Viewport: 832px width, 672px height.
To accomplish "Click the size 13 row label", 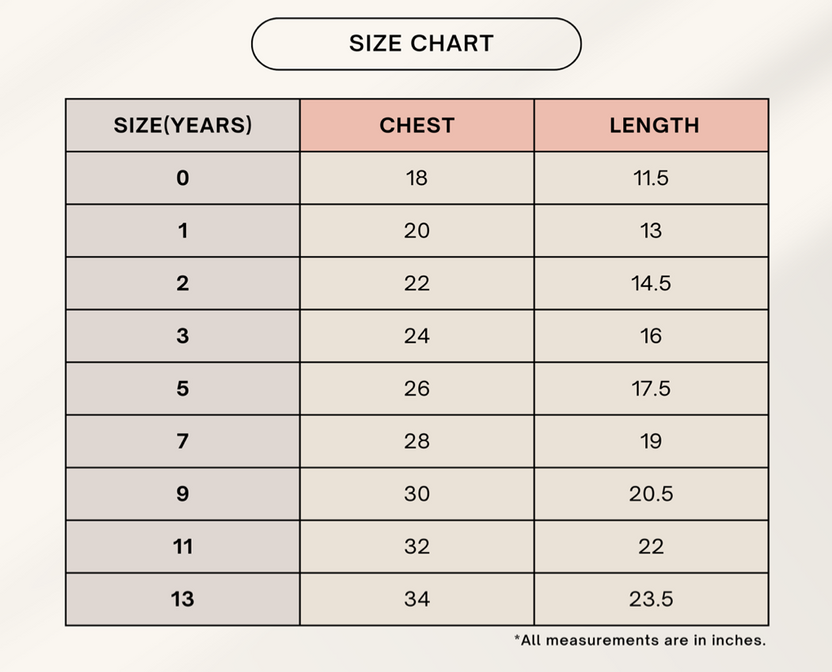I will click(x=183, y=599).
